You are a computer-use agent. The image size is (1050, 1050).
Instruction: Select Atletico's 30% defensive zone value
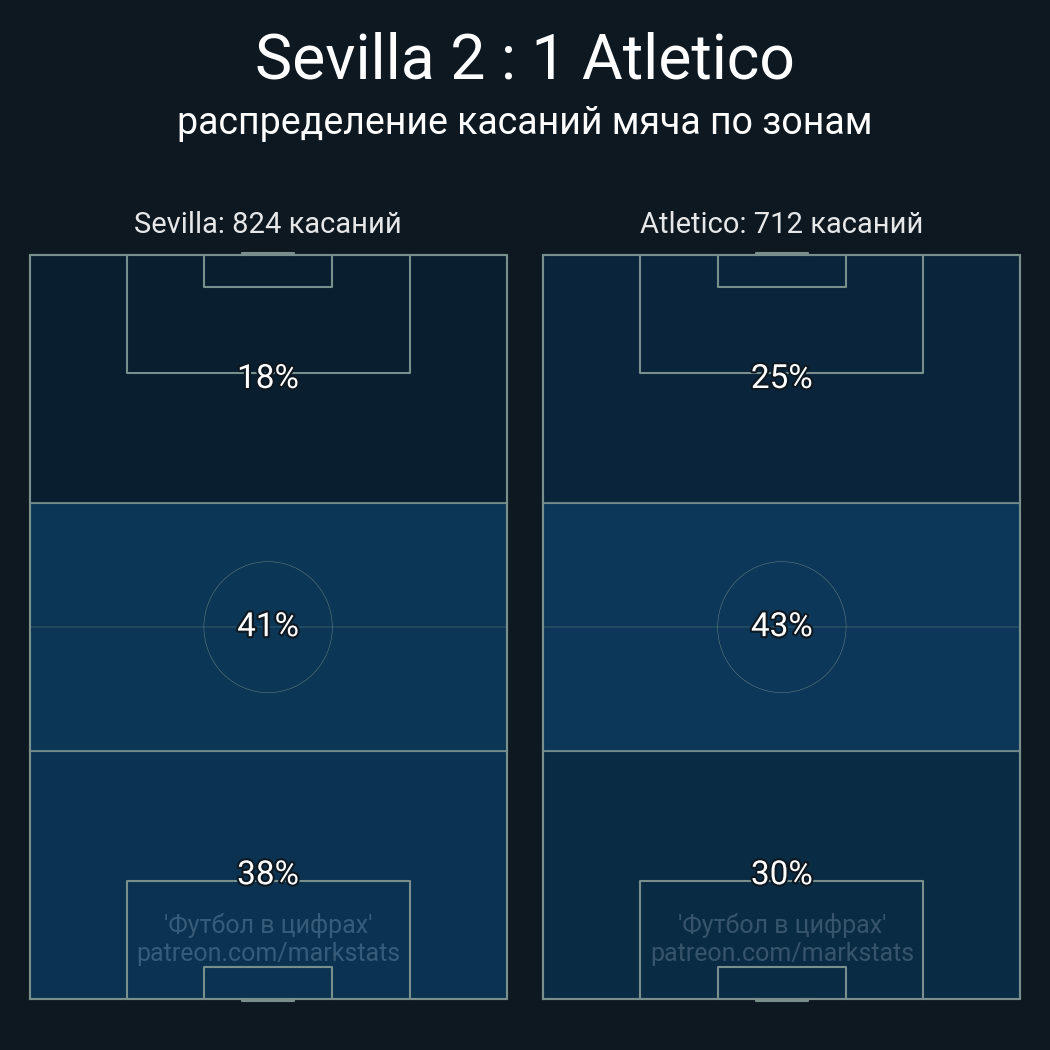[781, 873]
